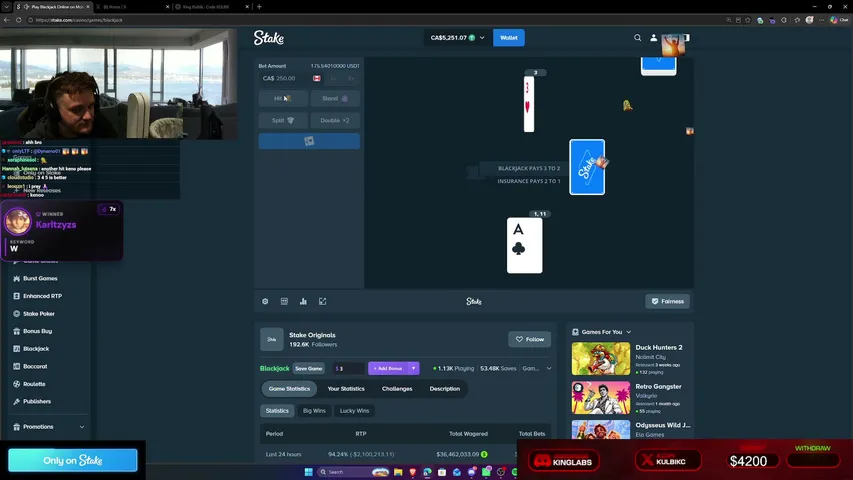Select the Statistics sub-tab
The width and height of the screenshot is (853, 480).
click(x=277, y=411)
